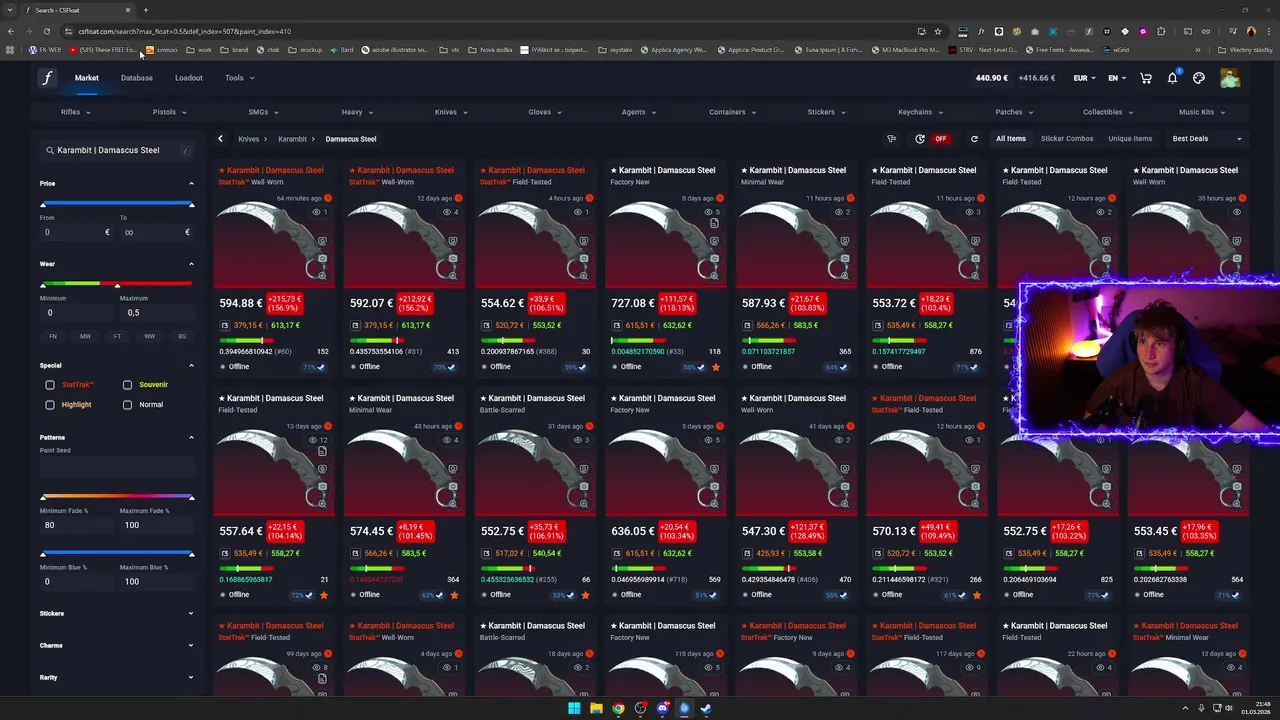This screenshot has width=1280, height=720.
Task: Adjust the blue percentage slider
Action: pos(117,554)
